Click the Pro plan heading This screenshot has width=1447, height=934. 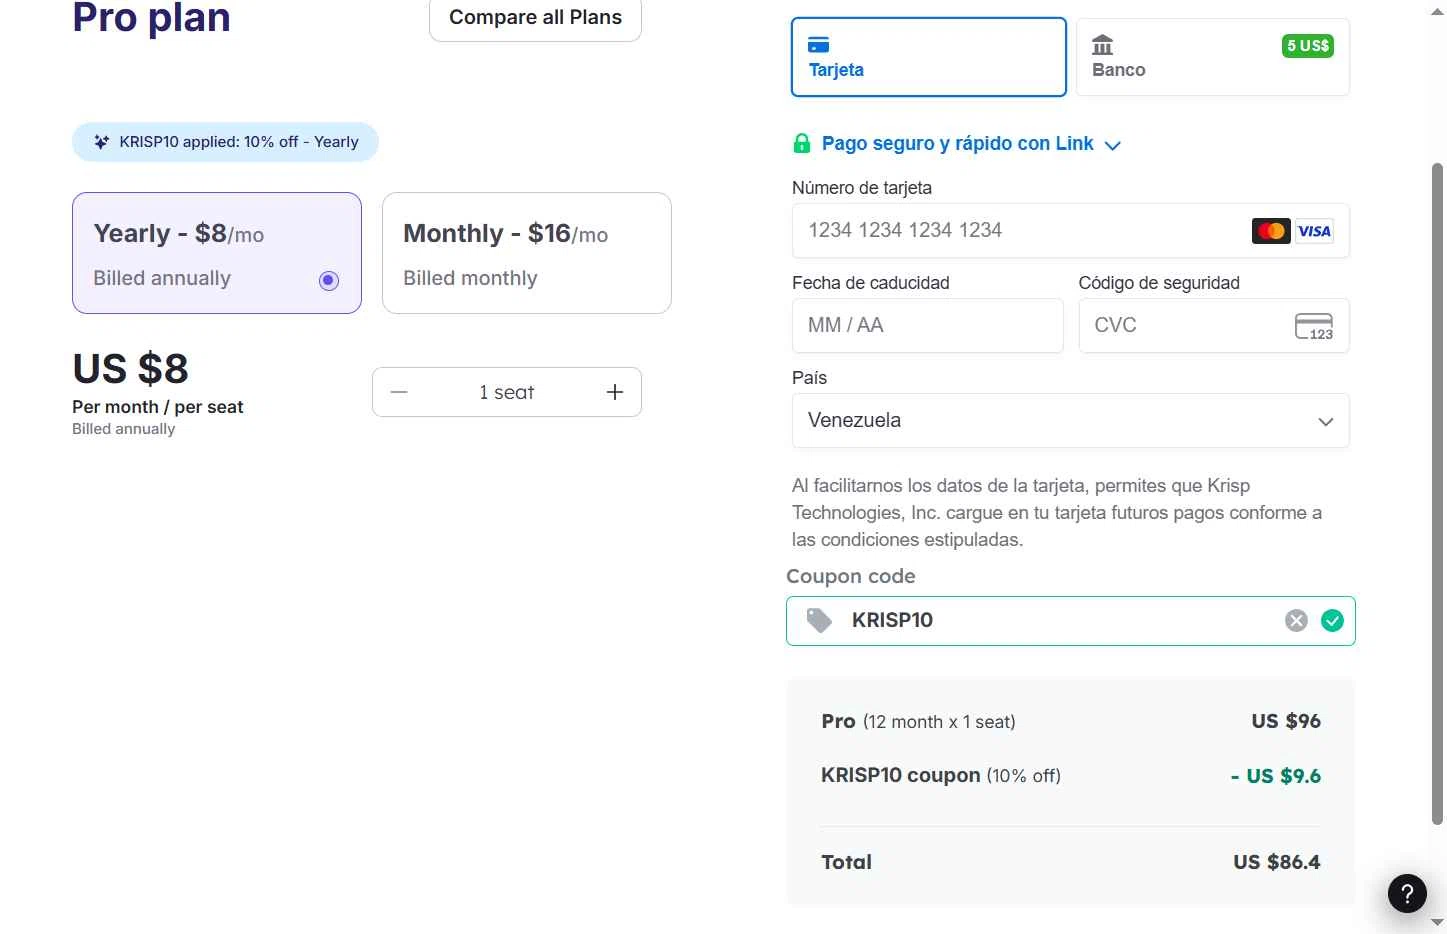pyautogui.click(x=152, y=18)
